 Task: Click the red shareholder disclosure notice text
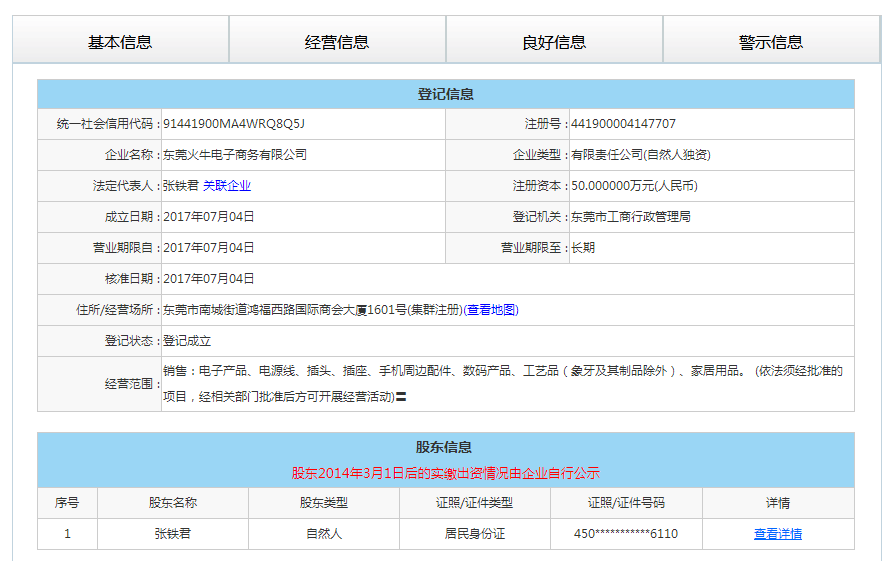point(445,473)
